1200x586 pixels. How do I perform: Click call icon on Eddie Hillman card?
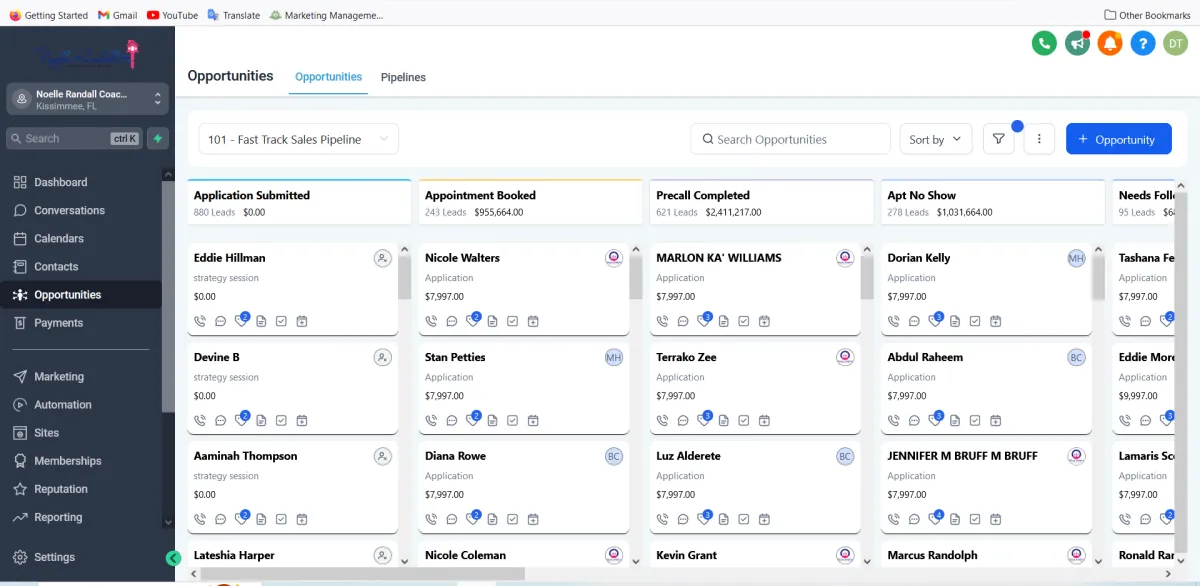click(200, 321)
